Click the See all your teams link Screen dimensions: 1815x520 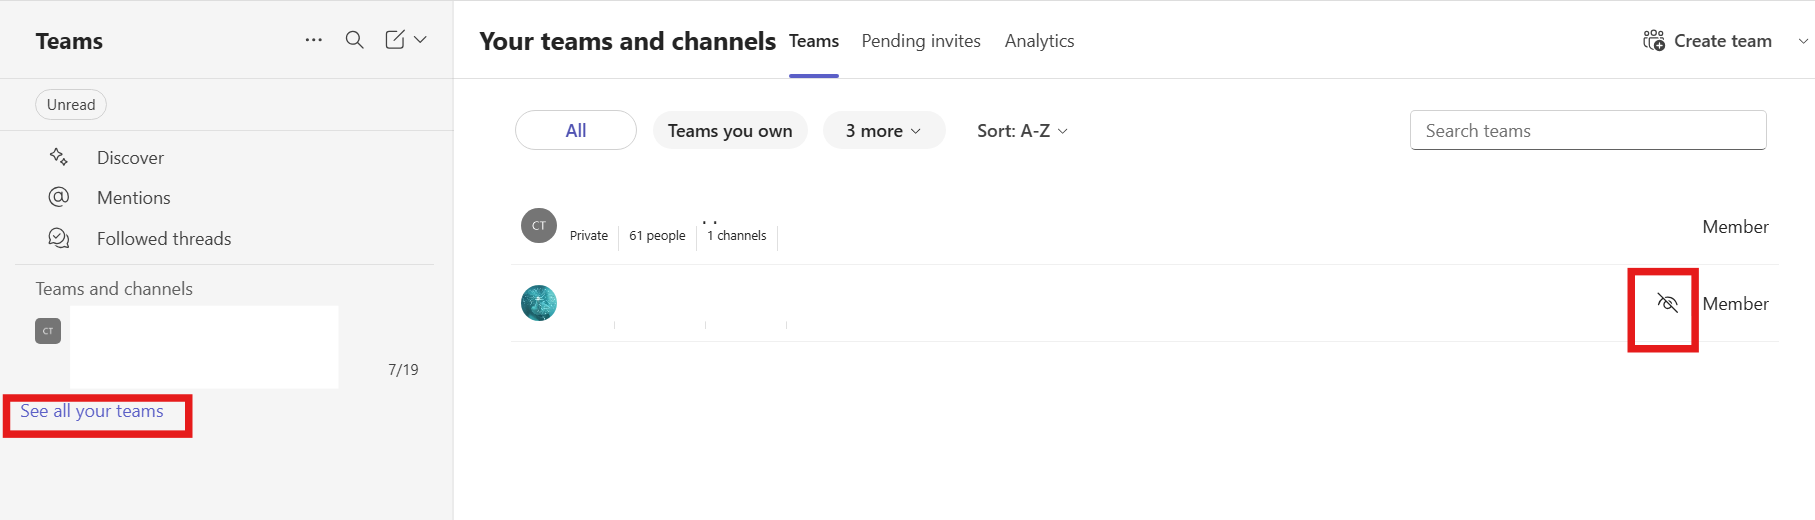coord(92,411)
